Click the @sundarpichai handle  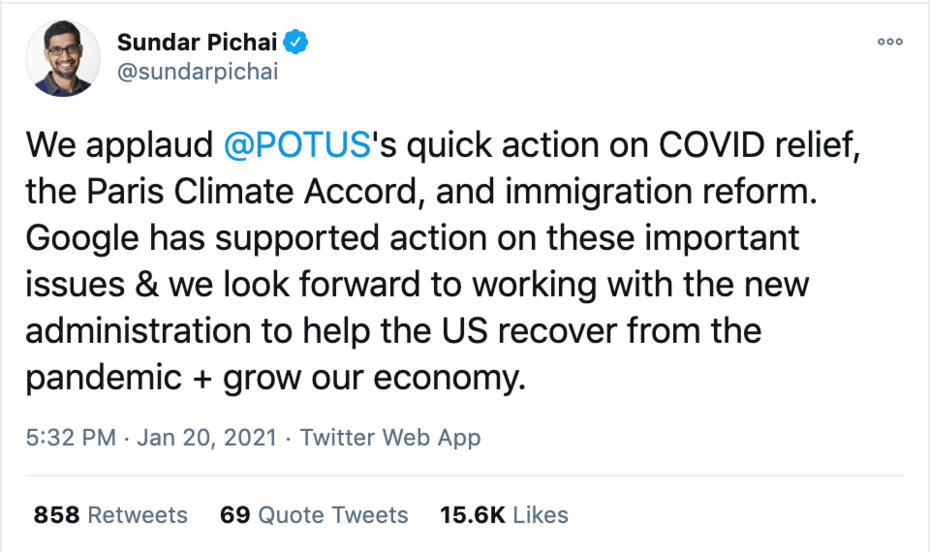coord(197,72)
